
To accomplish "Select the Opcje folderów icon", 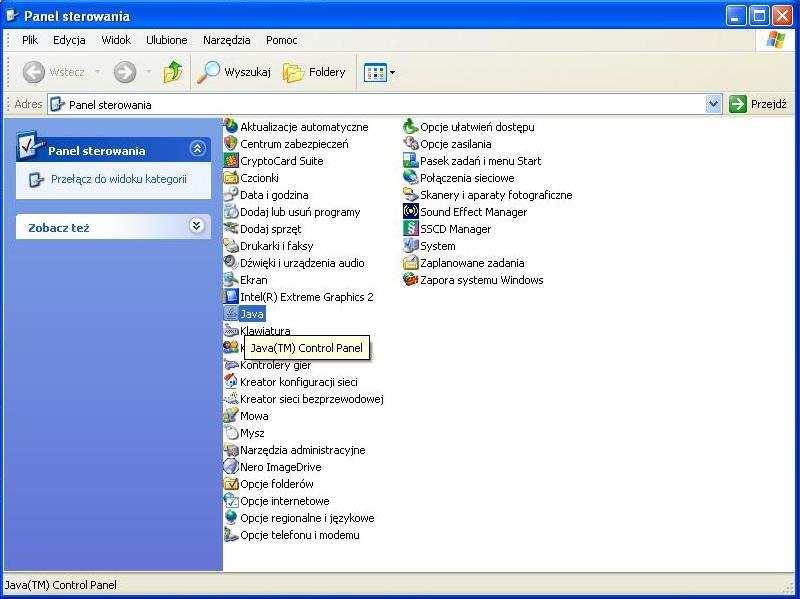I will 231,484.
